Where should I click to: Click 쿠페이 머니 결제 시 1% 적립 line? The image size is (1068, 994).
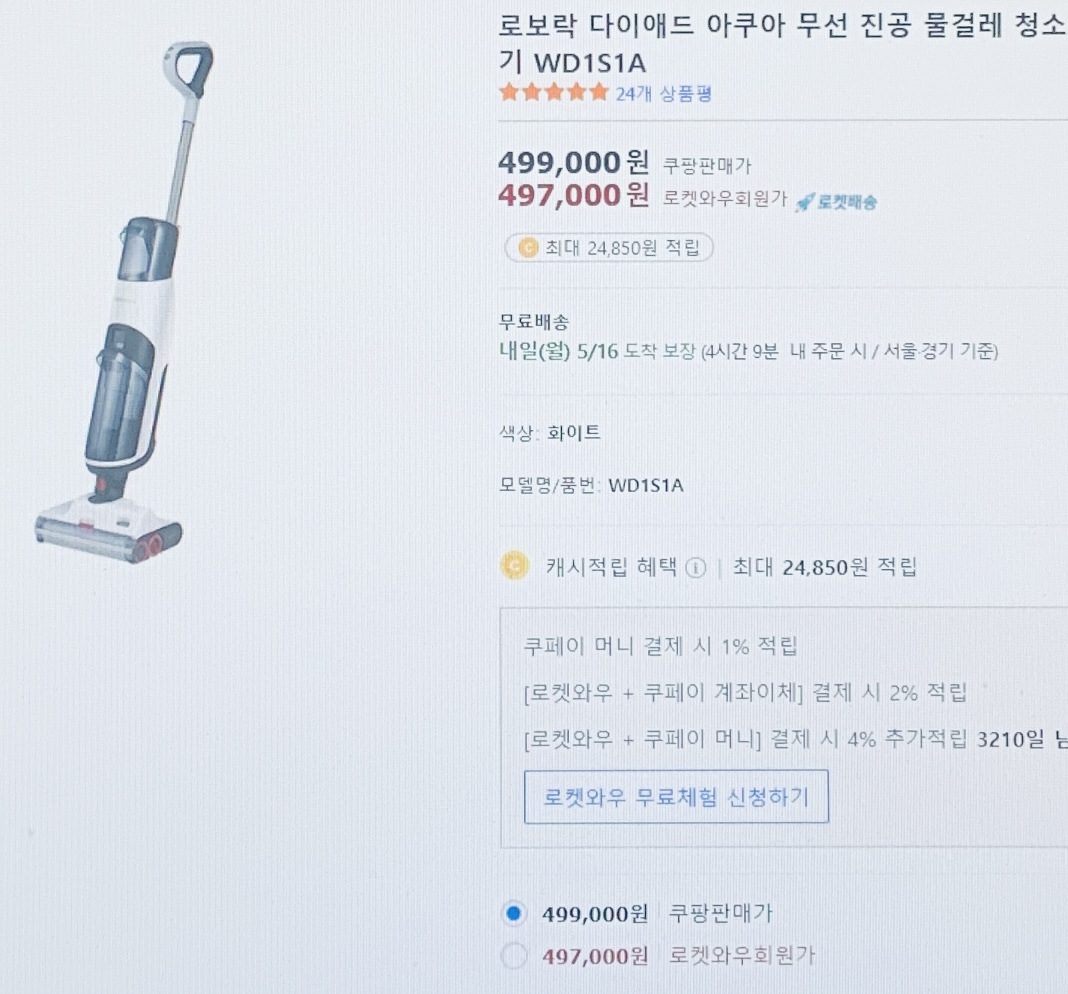click(660, 646)
